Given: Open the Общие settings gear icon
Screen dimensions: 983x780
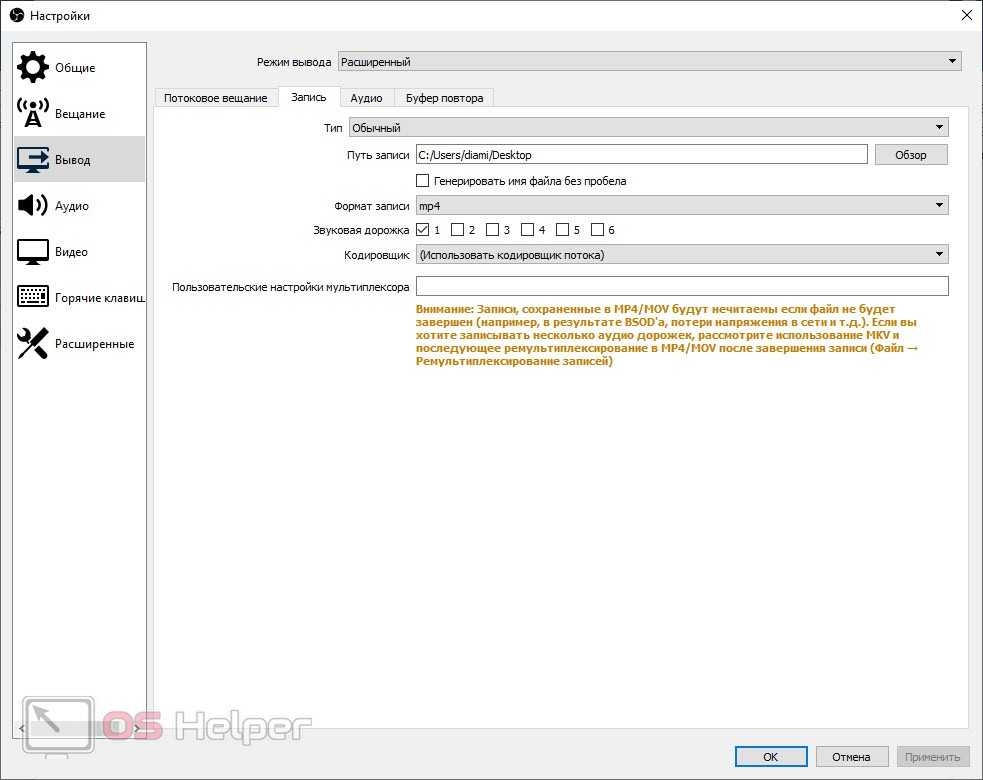Looking at the screenshot, I should tap(33, 67).
